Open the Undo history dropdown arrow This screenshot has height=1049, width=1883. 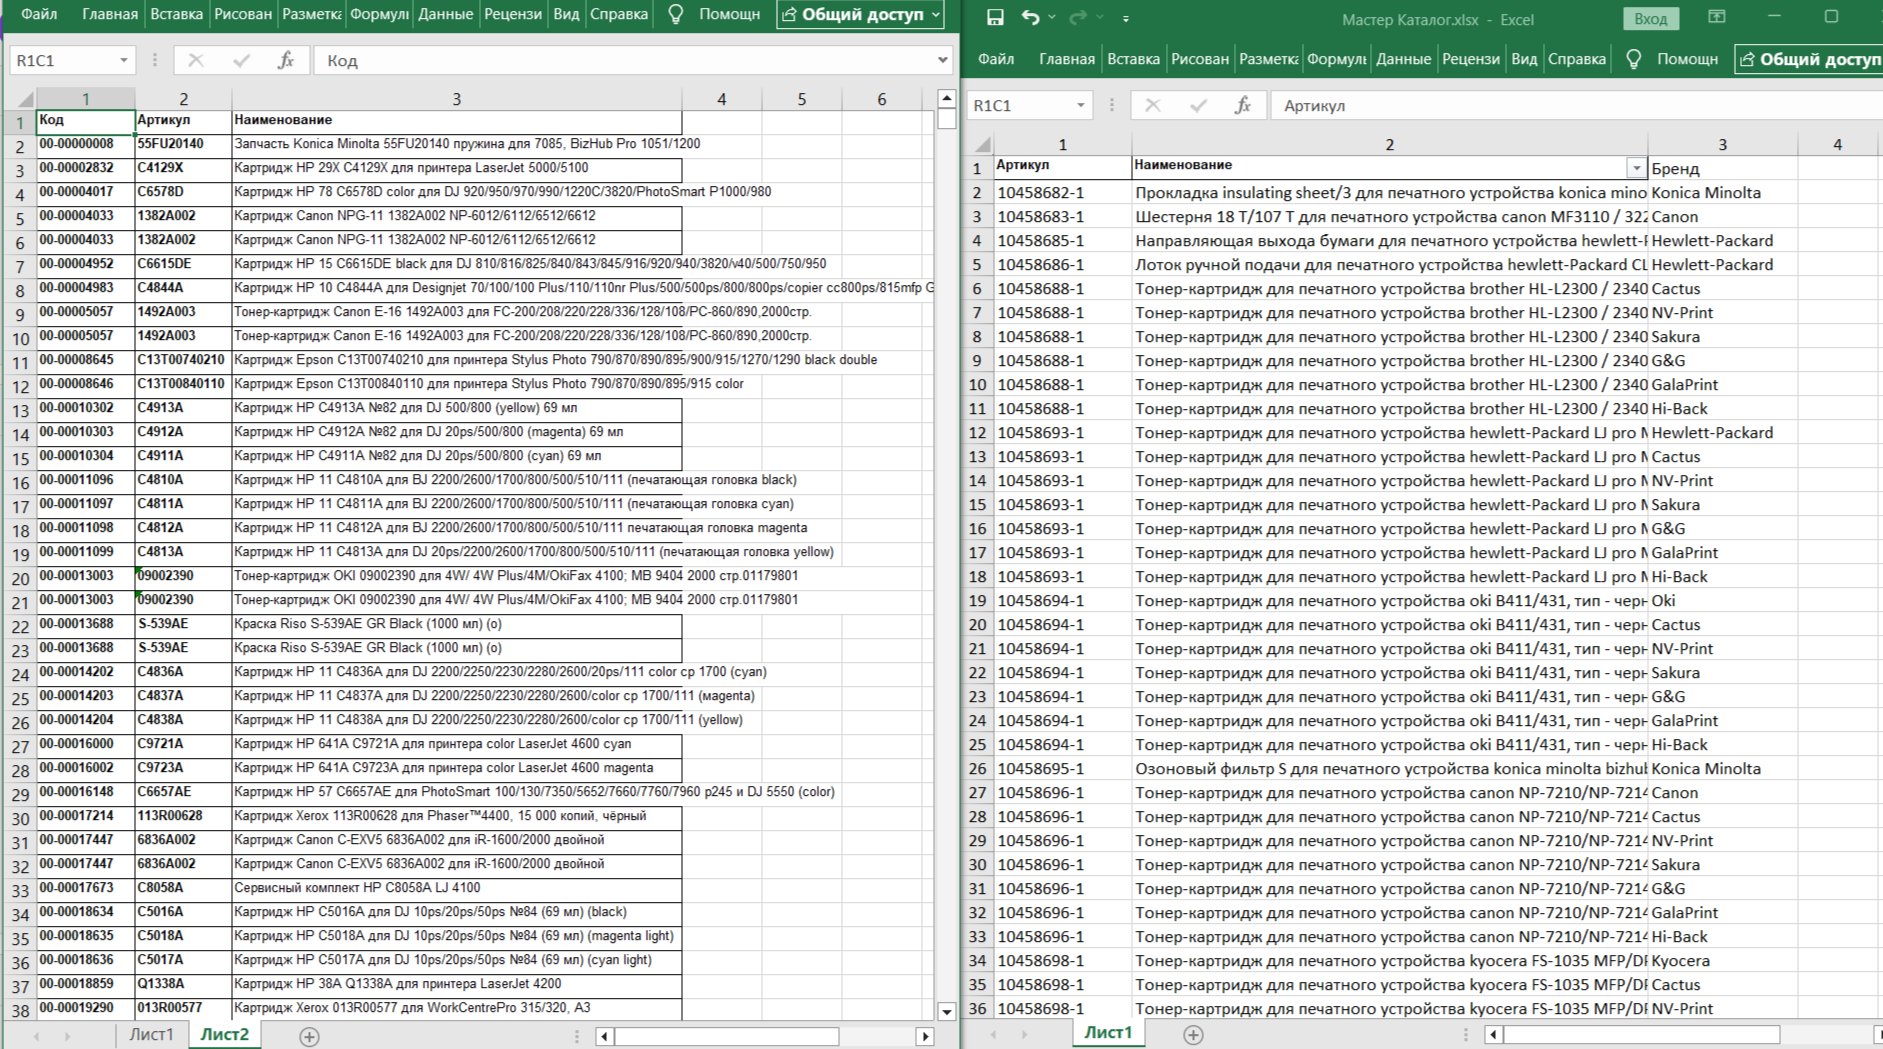(1052, 18)
